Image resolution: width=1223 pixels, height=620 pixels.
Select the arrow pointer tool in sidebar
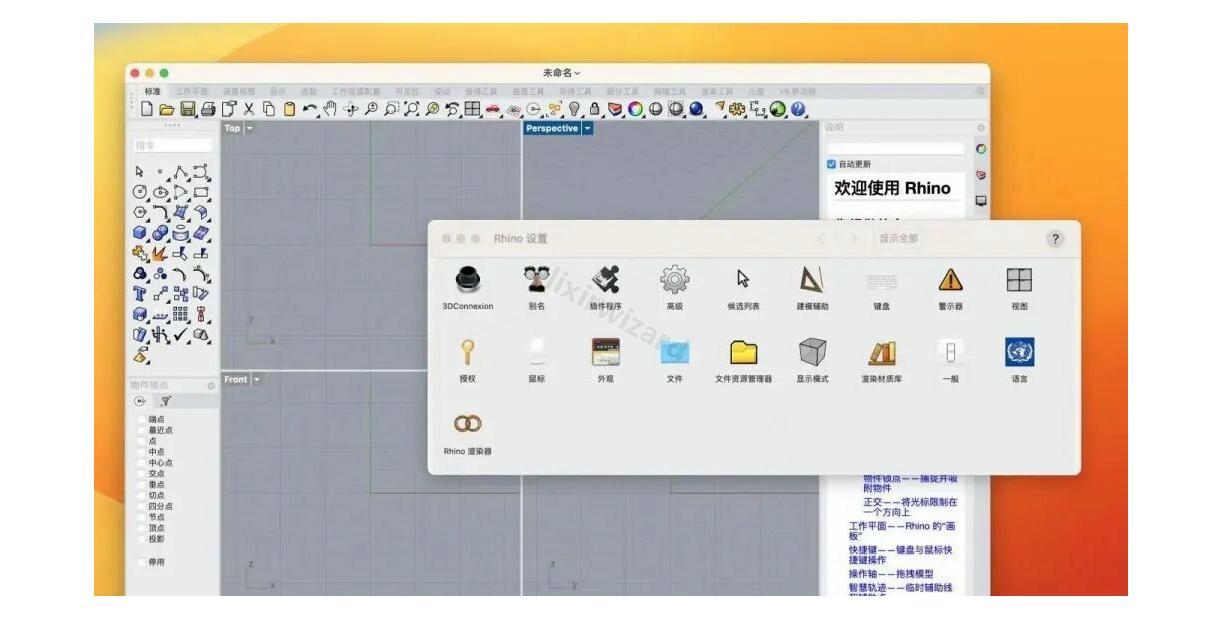[139, 171]
